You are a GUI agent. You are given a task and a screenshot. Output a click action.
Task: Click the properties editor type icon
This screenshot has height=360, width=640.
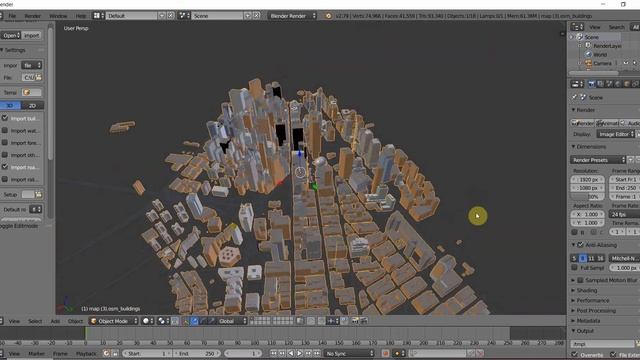click(x=577, y=84)
